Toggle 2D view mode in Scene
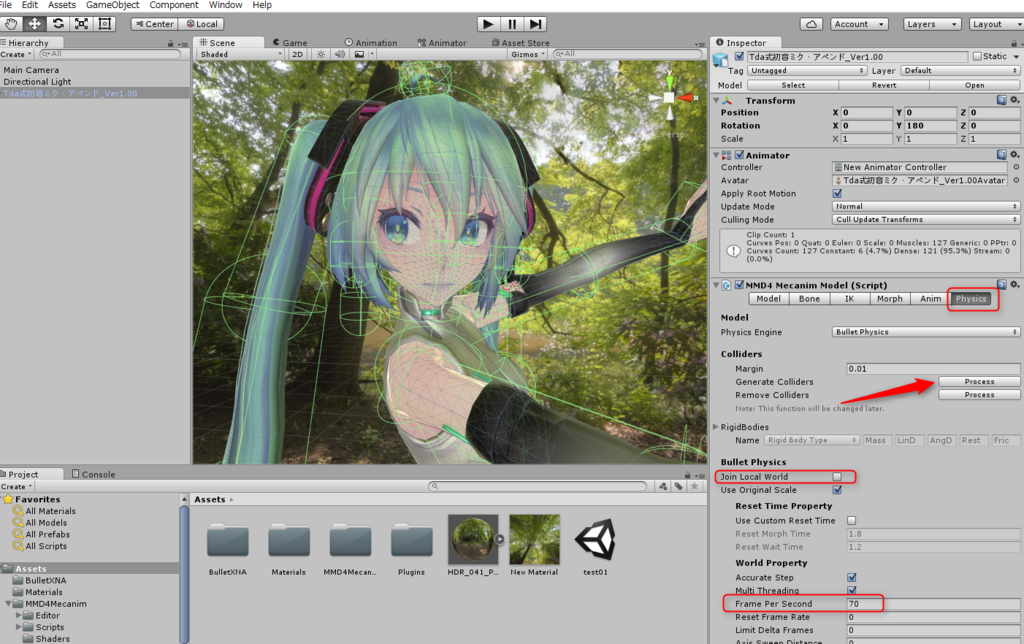The image size is (1024, 644). [x=297, y=54]
